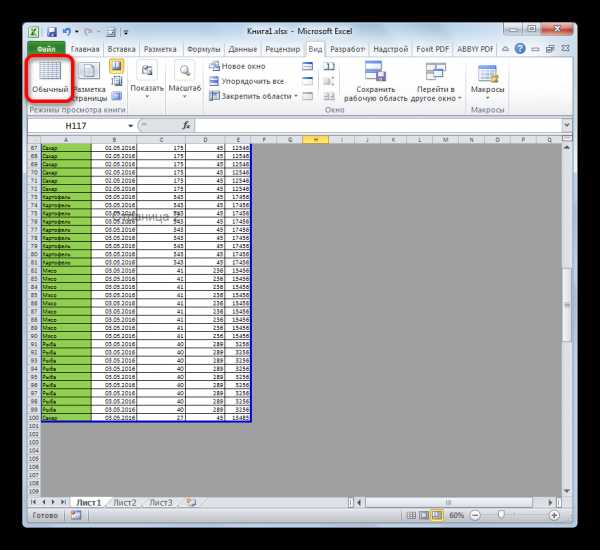
Task: Click zoom out minus button in status bar
Action: click(x=475, y=516)
